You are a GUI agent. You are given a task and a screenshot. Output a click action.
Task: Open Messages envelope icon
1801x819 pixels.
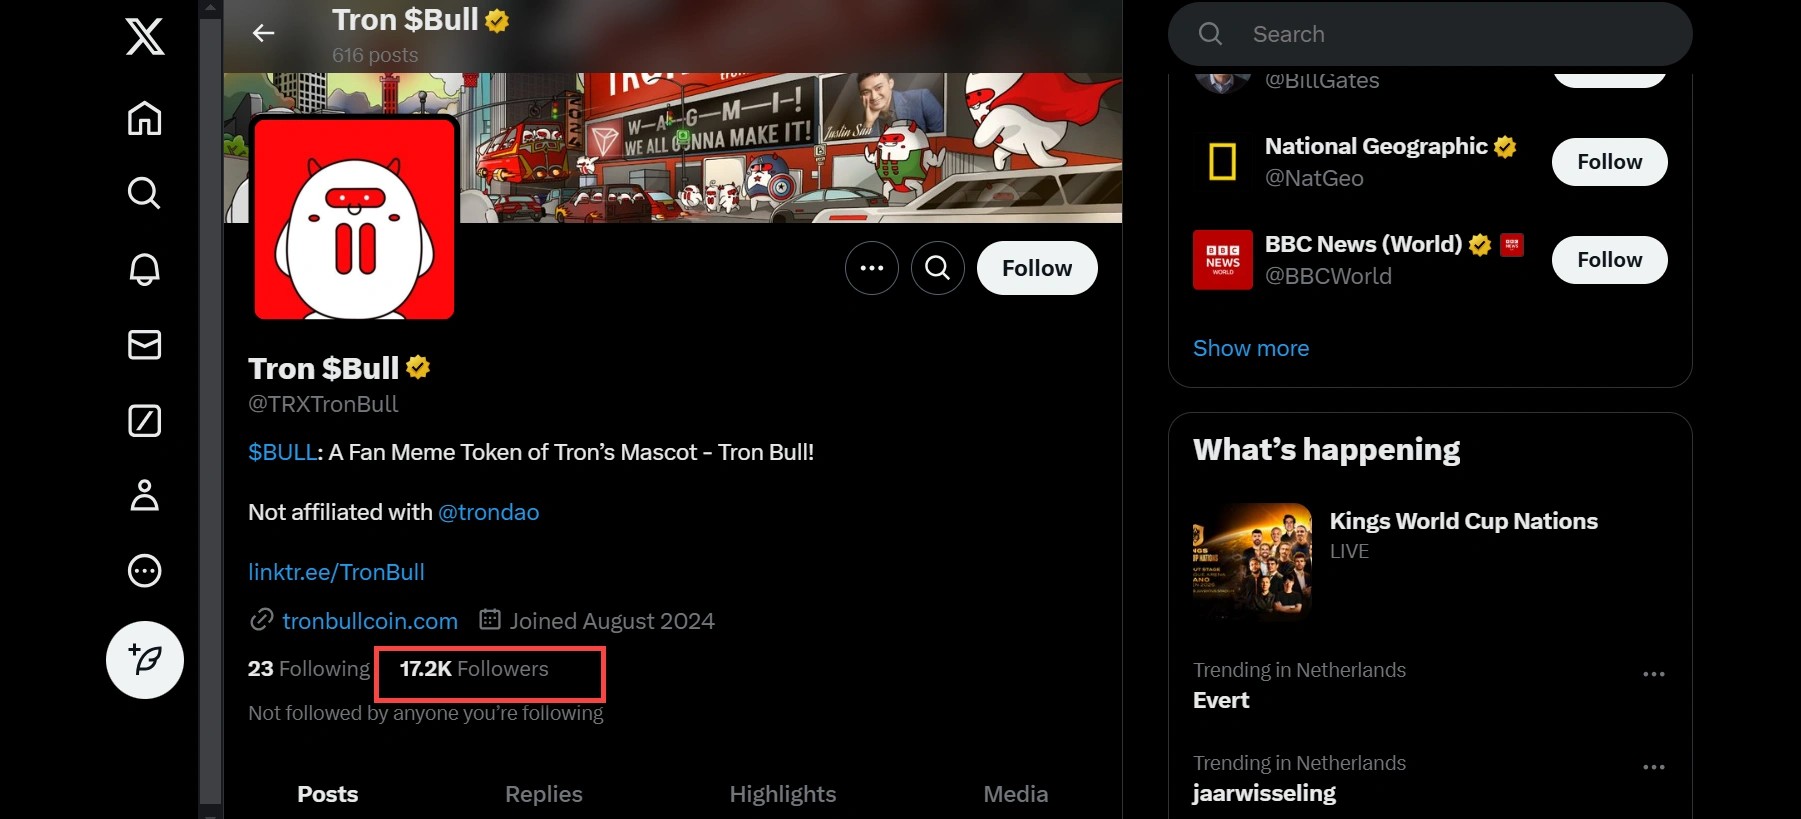click(145, 344)
